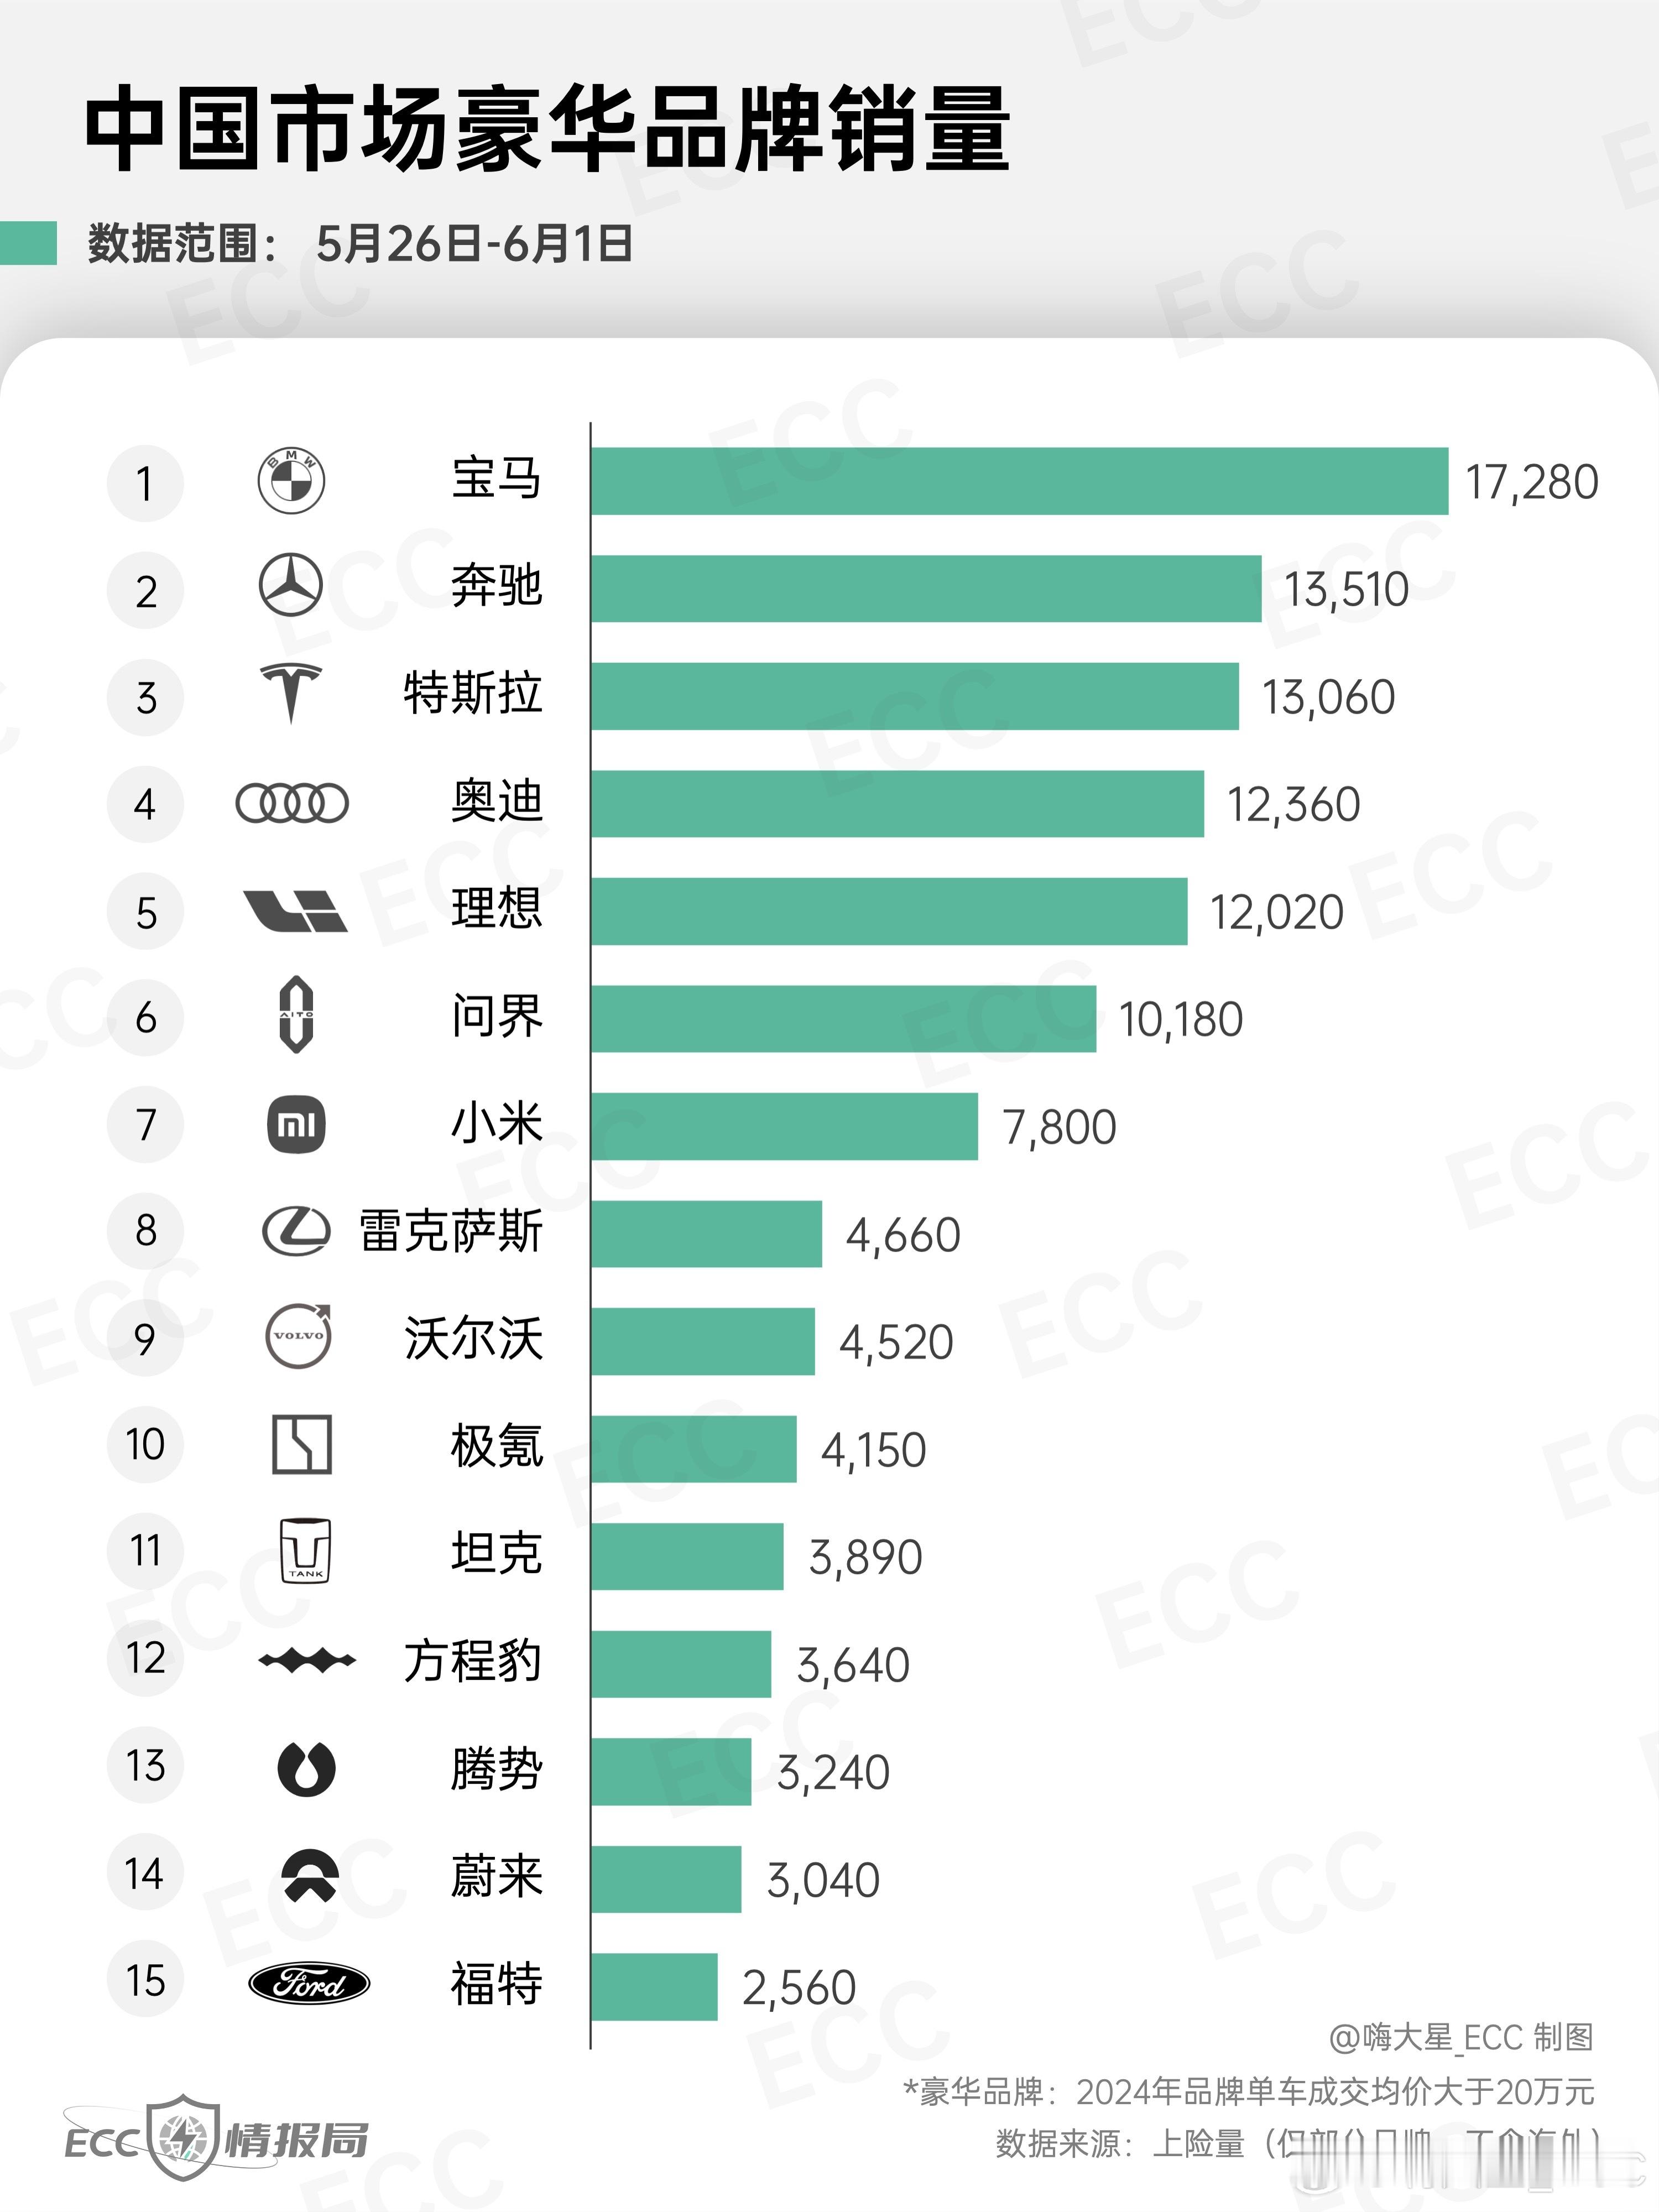This screenshot has height=2212, width=1659.
Task: Select the Xiaomi MI logo
Action: (x=297, y=1124)
